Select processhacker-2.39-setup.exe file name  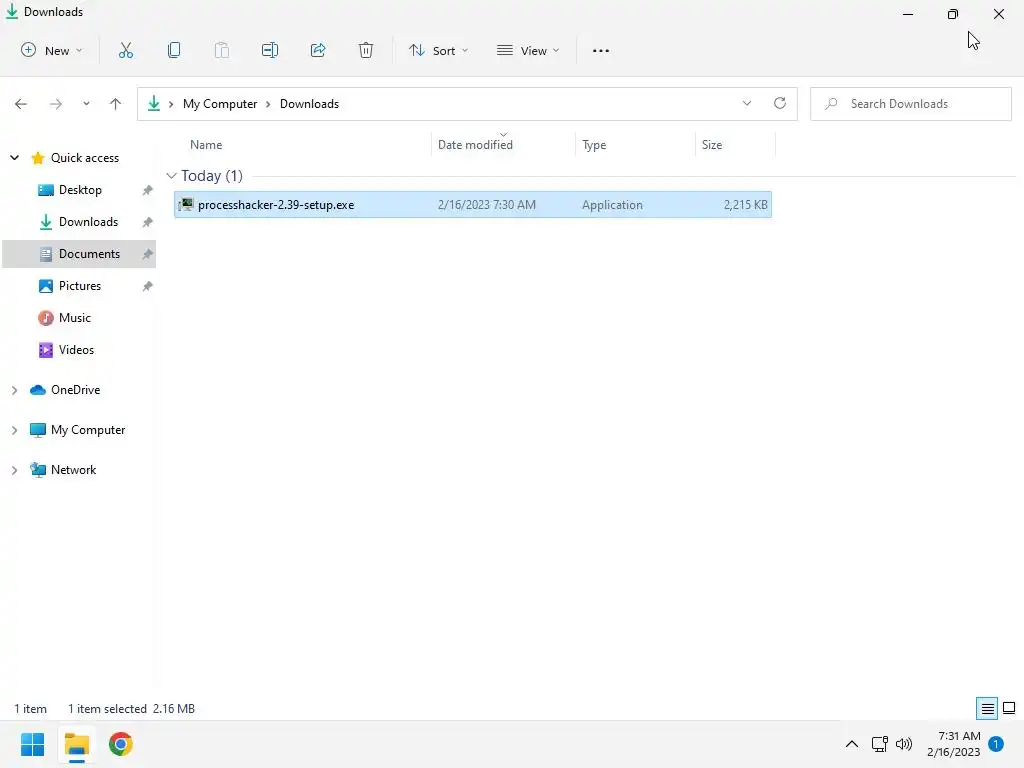pyautogui.click(x=276, y=204)
